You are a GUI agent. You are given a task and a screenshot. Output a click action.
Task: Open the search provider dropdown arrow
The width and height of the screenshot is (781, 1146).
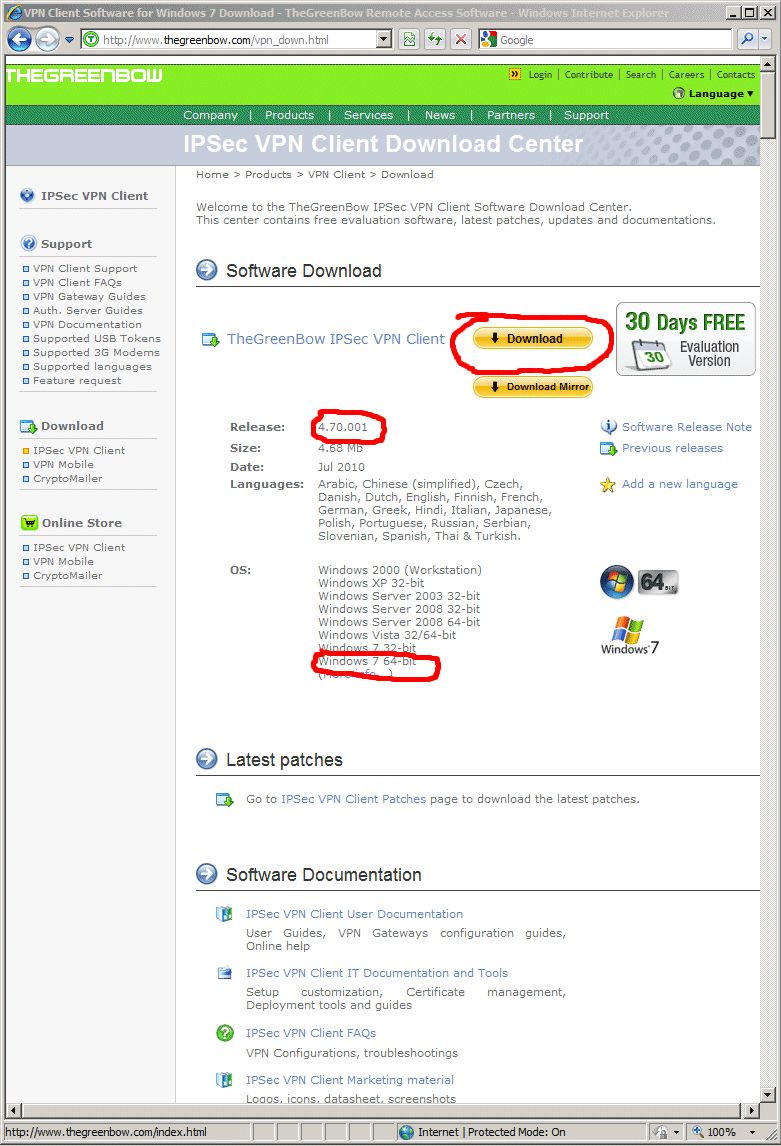[765, 39]
